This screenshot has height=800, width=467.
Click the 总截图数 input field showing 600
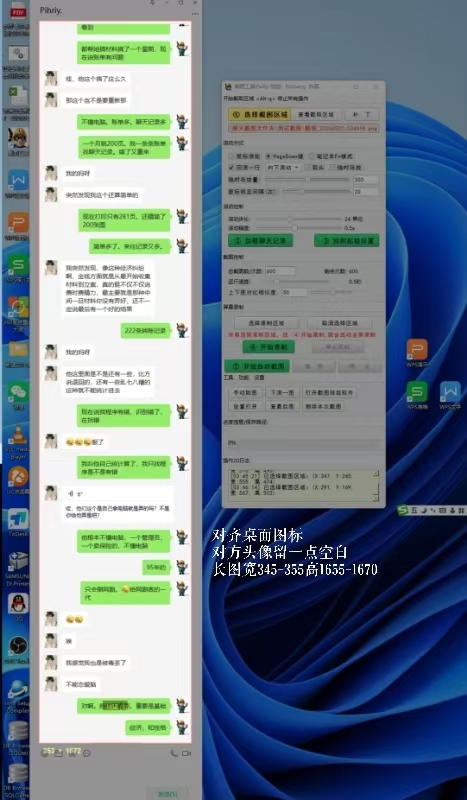coord(280,271)
